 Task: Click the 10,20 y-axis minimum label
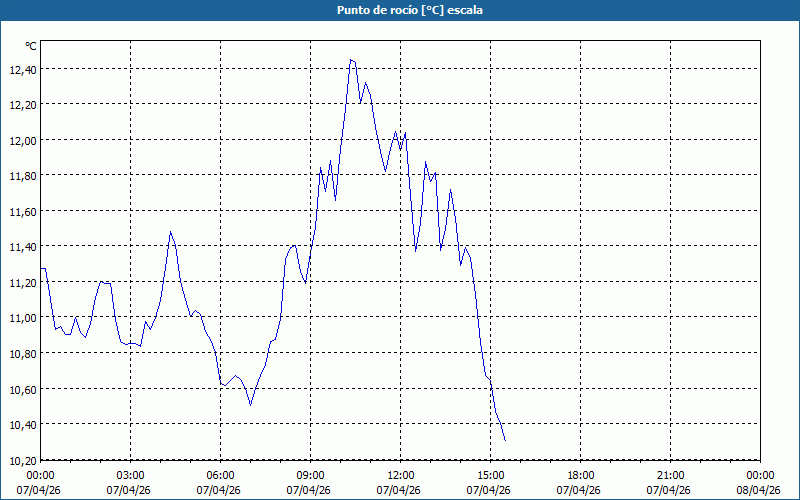point(23,460)
